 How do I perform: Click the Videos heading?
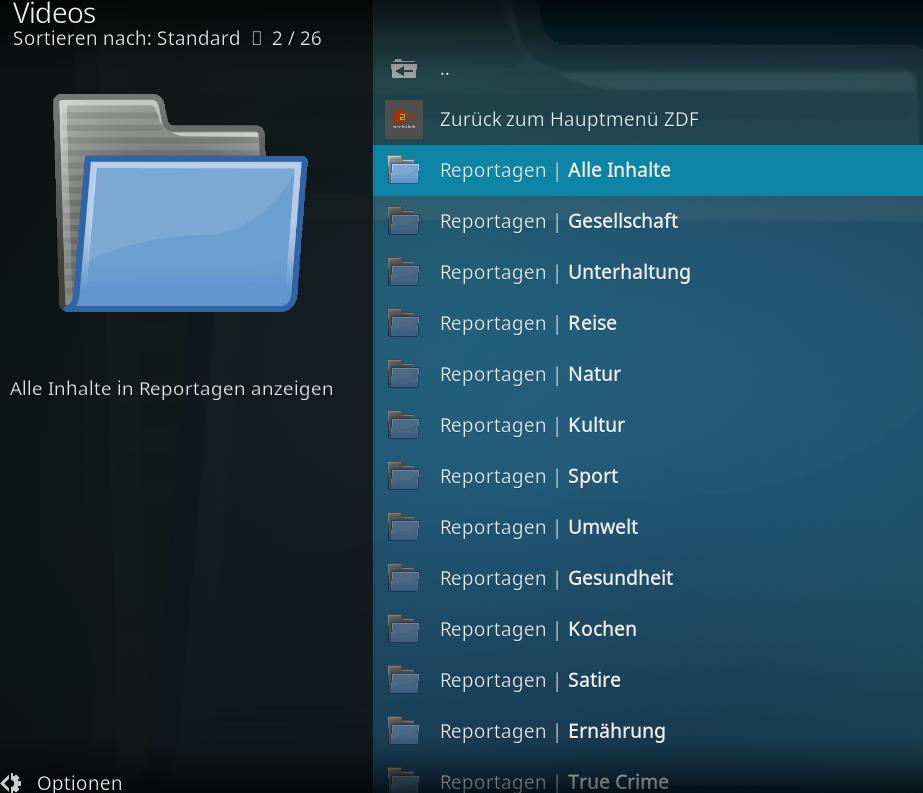point(54,13)
